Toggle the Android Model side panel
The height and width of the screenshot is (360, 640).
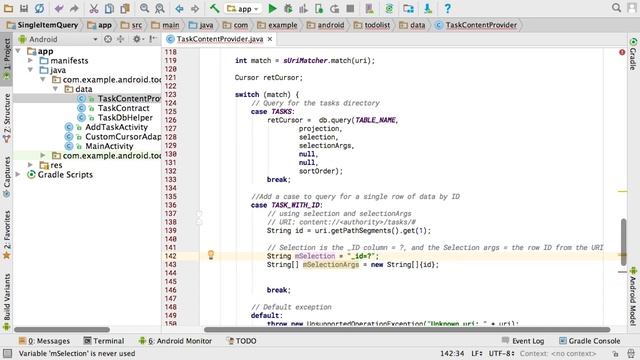pyautogui.click(x=633, y=296)
